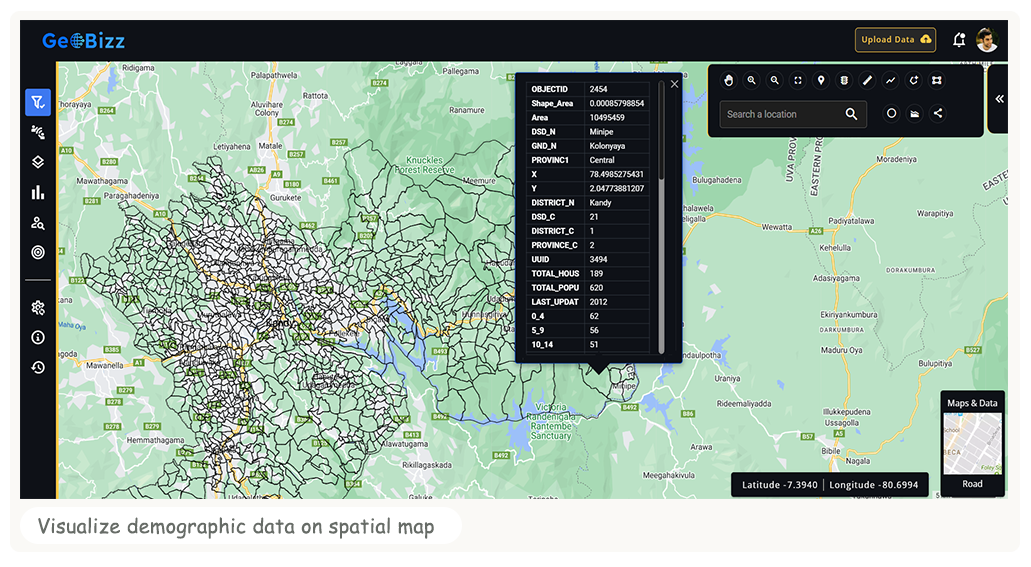The height and width of the screenshot is (567, 1031).
Task: Collapse the panel with double chevron
Action: coord(999,99)
